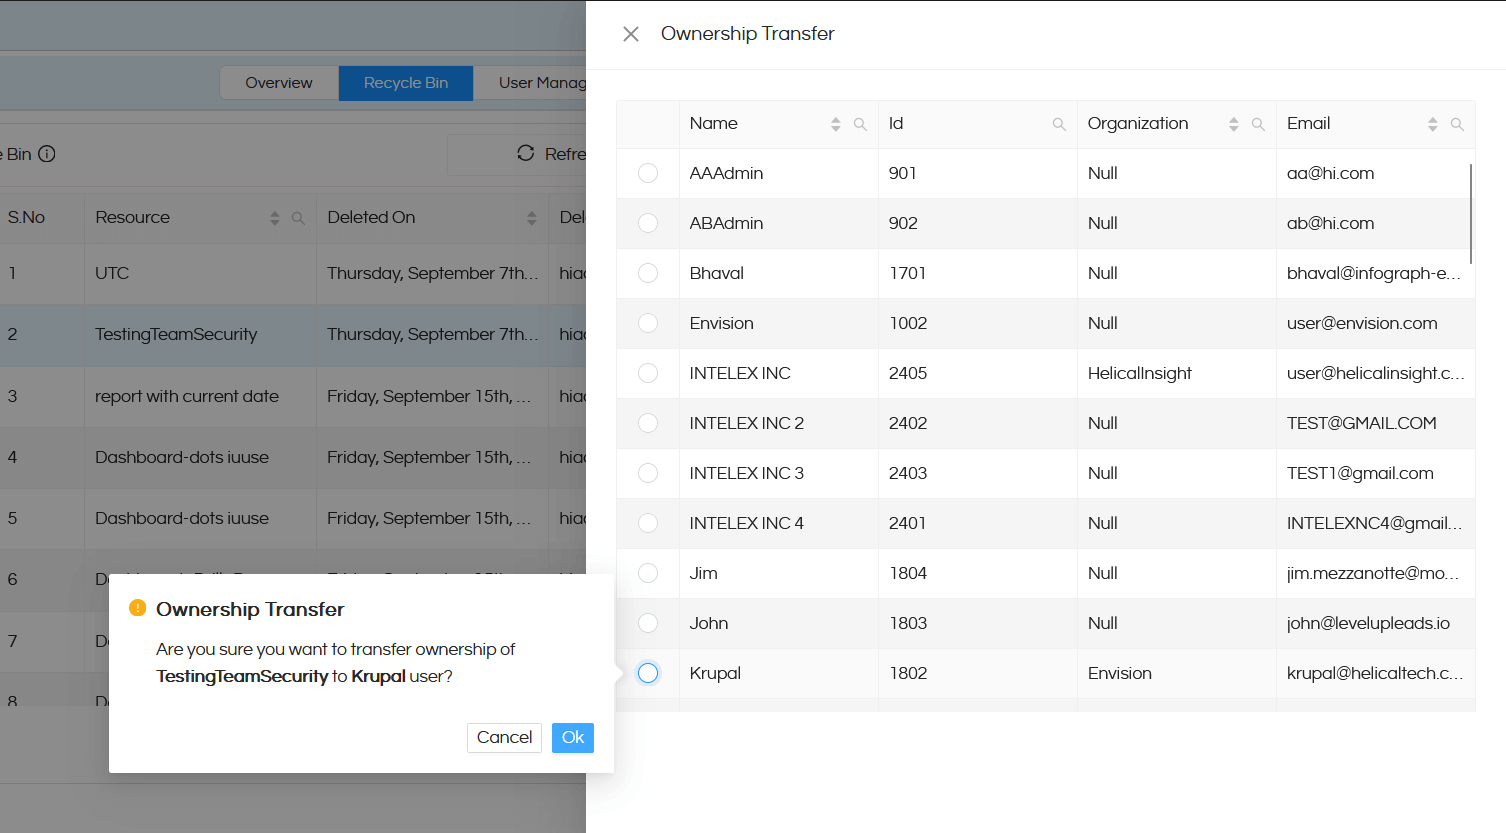Click the john@levelupleads.io email cell

(1376, 623)
